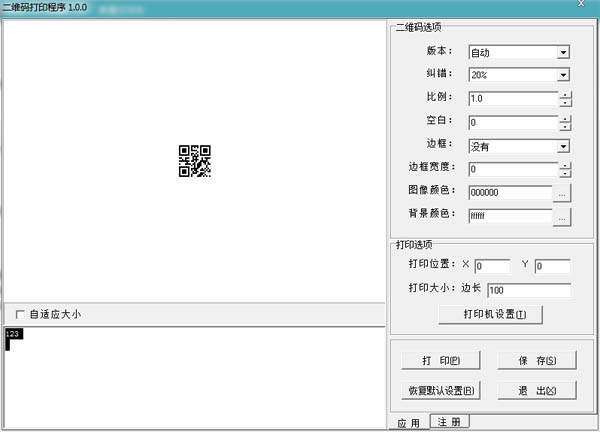The width and height of the screenshot is (600, 432).
Task: Click the 背景颜色 hex input field
Action: click(510, 216)
